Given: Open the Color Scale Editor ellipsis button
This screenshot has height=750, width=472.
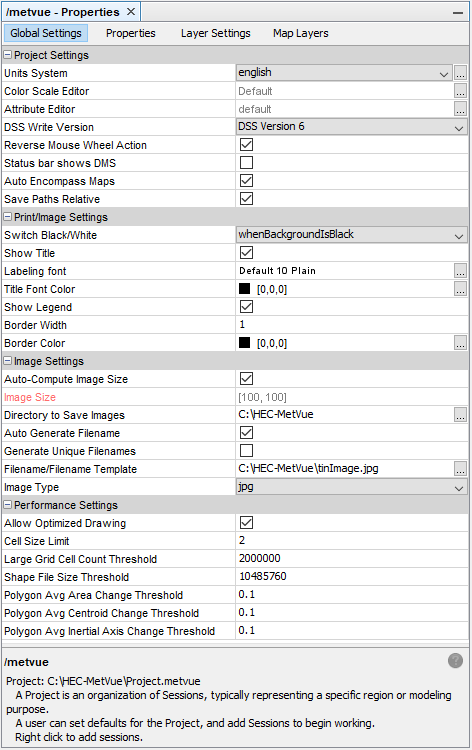Looking at the screenshot, I should [x=460, y=91].
